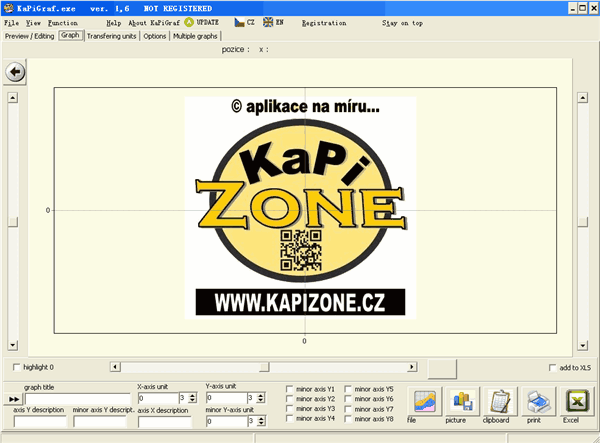
Task: Enable minor axis Y3
Action: [x=290, y=409]
